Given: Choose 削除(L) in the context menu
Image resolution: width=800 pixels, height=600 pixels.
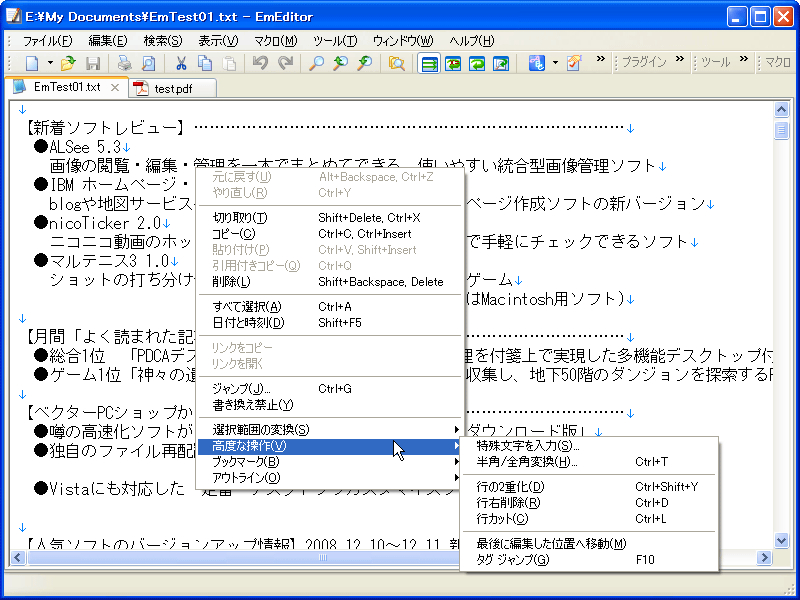Looking at the screenshot, I should point(330,282).
